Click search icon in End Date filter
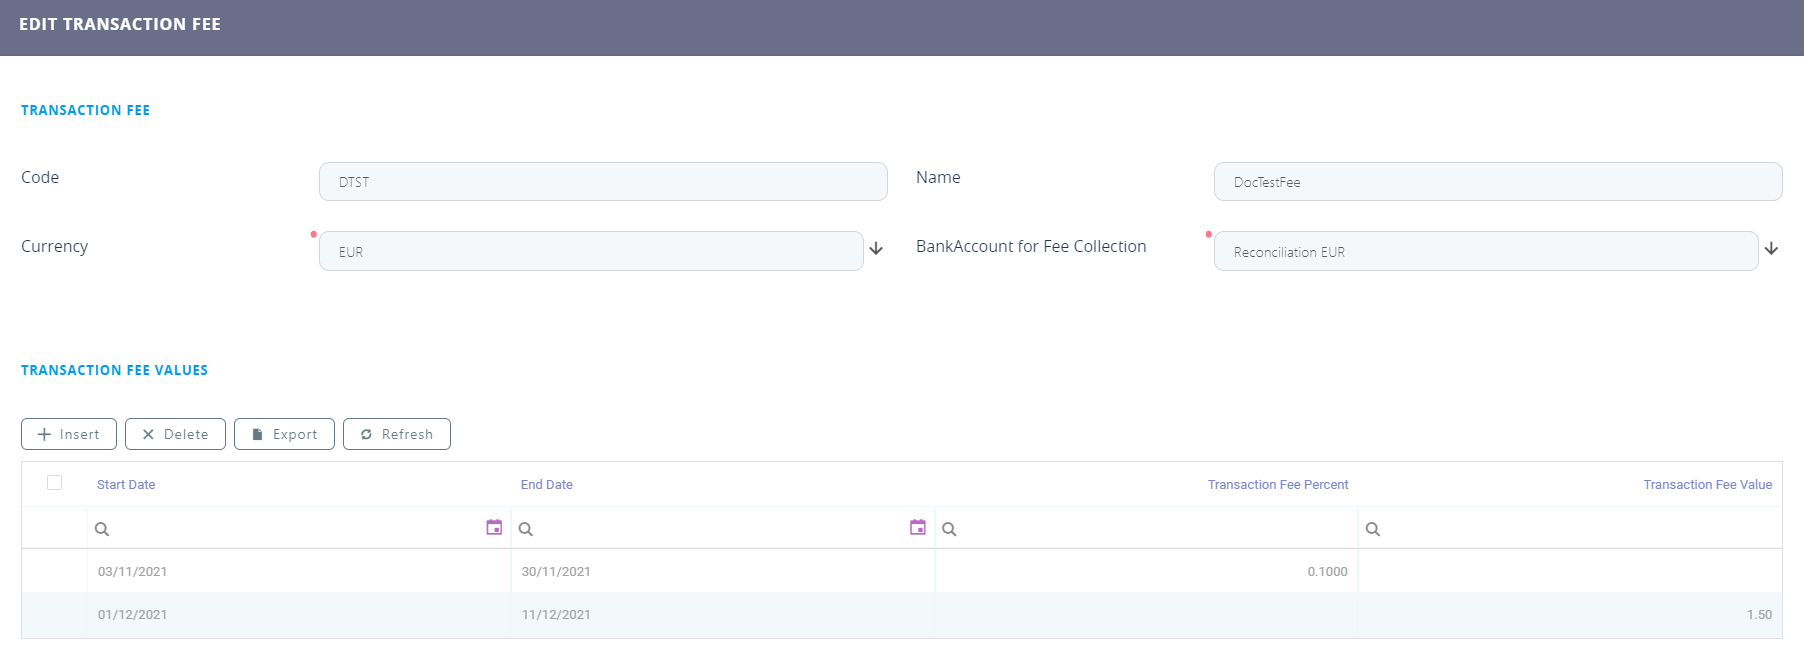1804x657 pixels. point(526,529)
